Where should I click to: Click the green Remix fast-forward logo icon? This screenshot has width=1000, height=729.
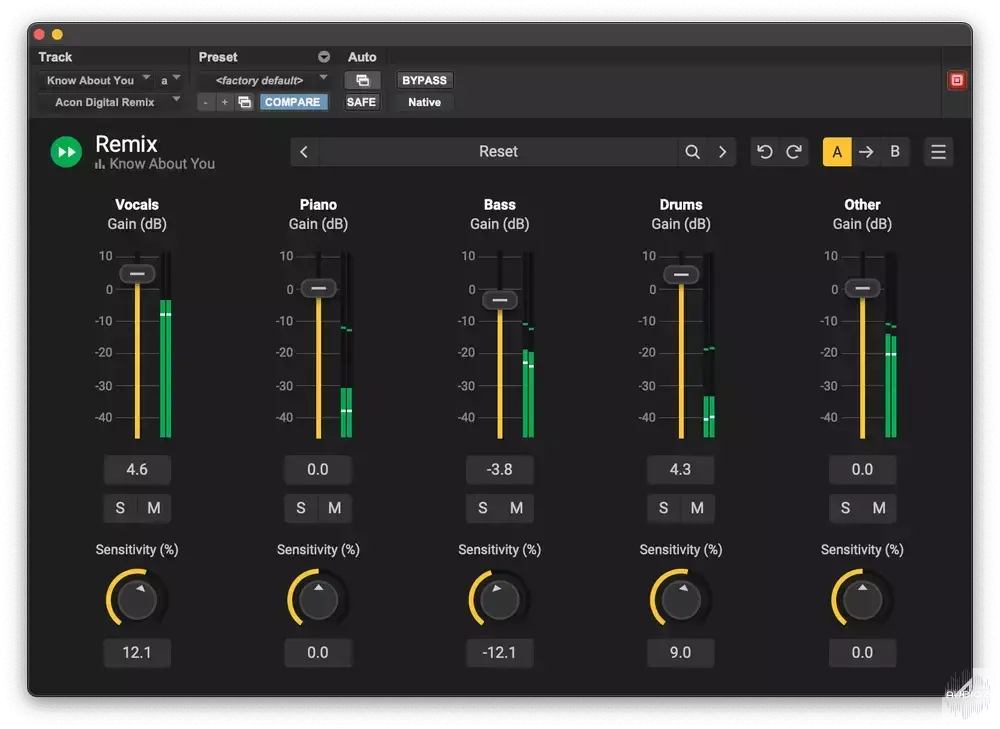point(66,152)
